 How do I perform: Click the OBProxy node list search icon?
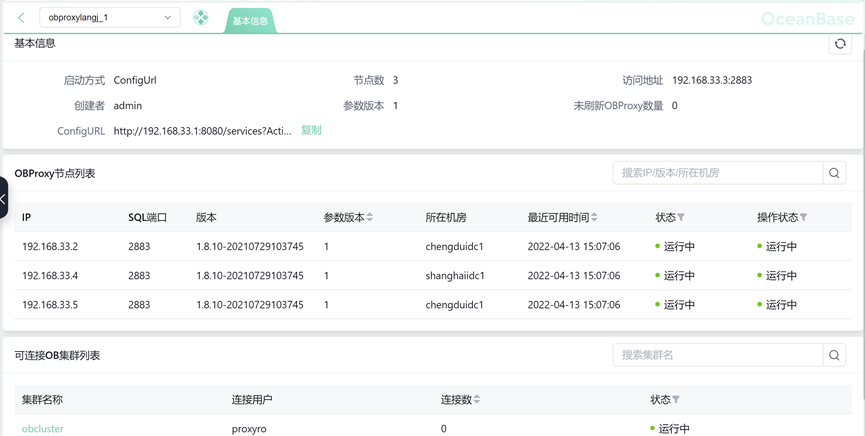834,173
